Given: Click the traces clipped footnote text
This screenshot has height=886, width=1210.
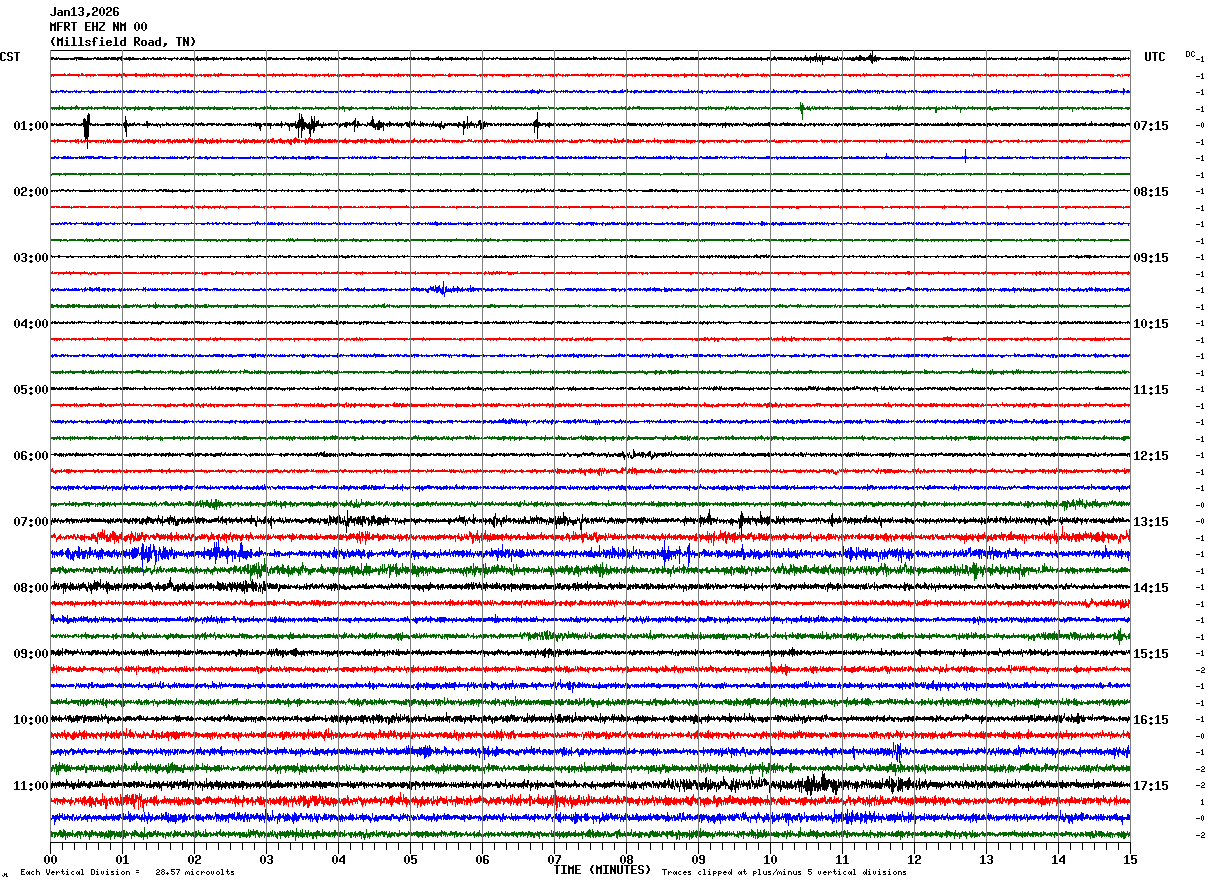Looking at the screenshot, I should pyautogui.click(x=784, y=873).
